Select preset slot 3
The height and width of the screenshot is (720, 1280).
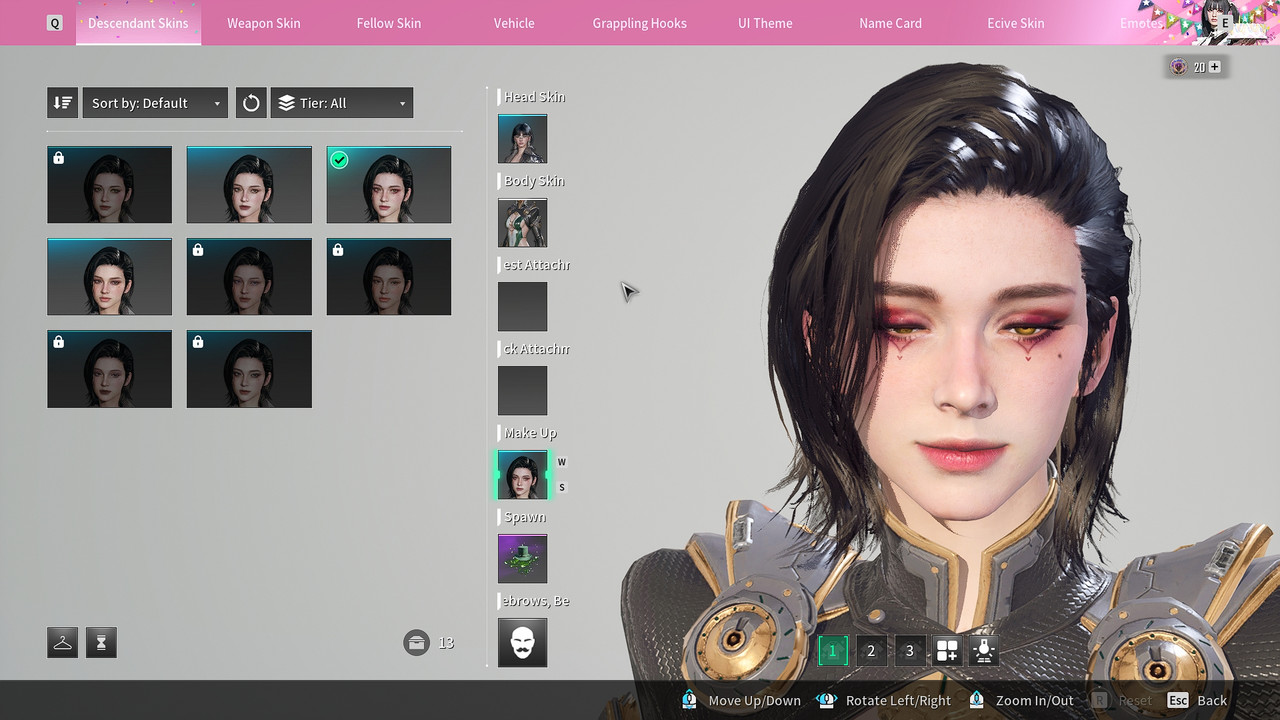tap(909, 651)
